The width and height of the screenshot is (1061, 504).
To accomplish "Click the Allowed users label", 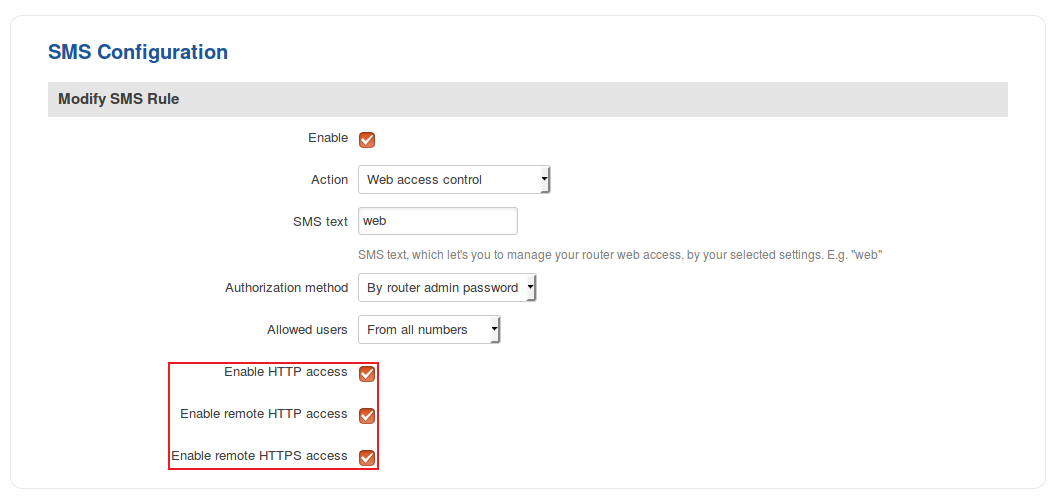I will 307,330.
